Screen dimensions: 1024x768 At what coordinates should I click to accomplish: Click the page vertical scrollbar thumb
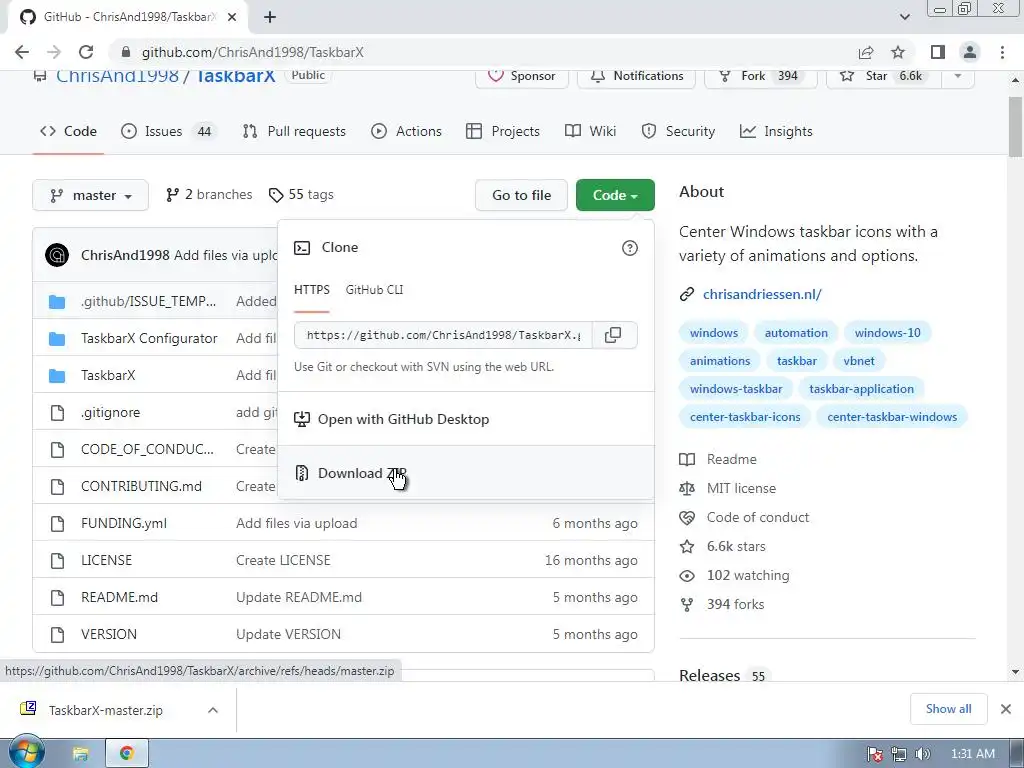[x=1015, y=127]
